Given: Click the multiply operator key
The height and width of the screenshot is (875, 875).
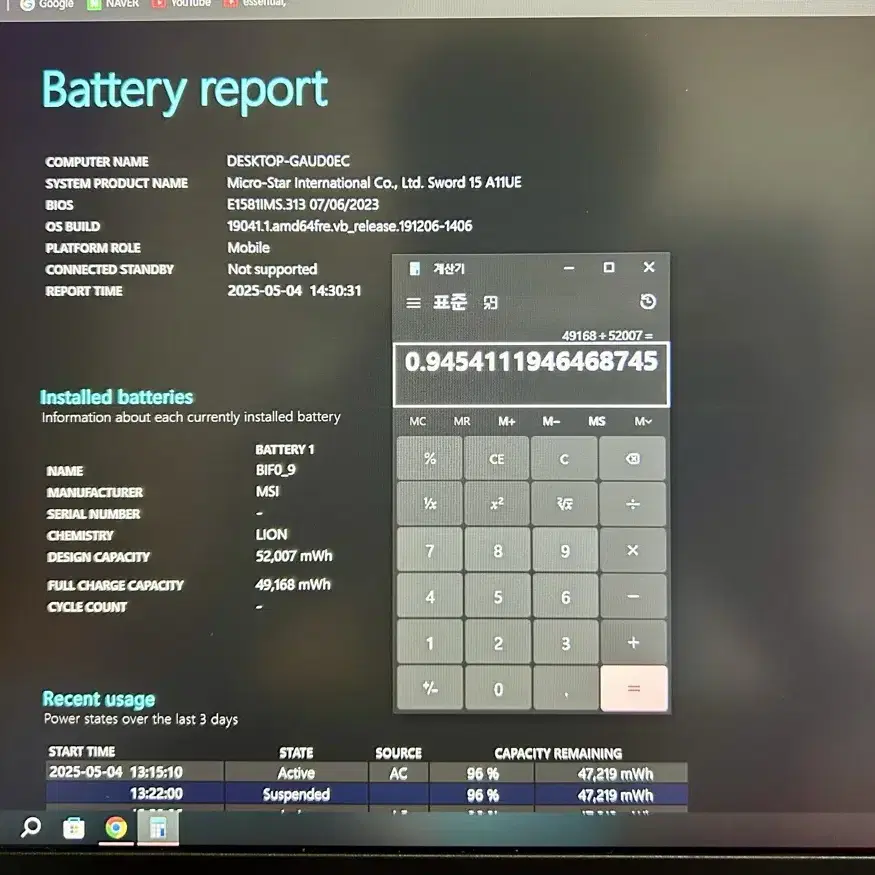Looking at the screenshot, I should tap(632, 550).
